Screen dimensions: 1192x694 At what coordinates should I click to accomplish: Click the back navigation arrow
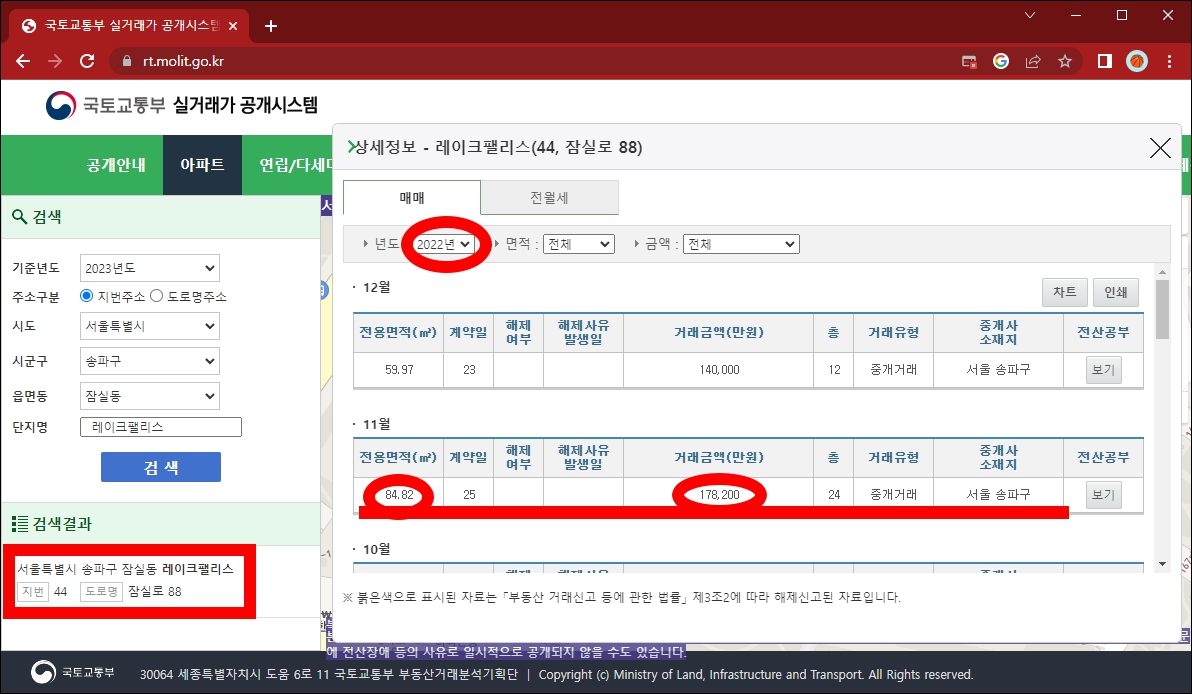point(22,60)
